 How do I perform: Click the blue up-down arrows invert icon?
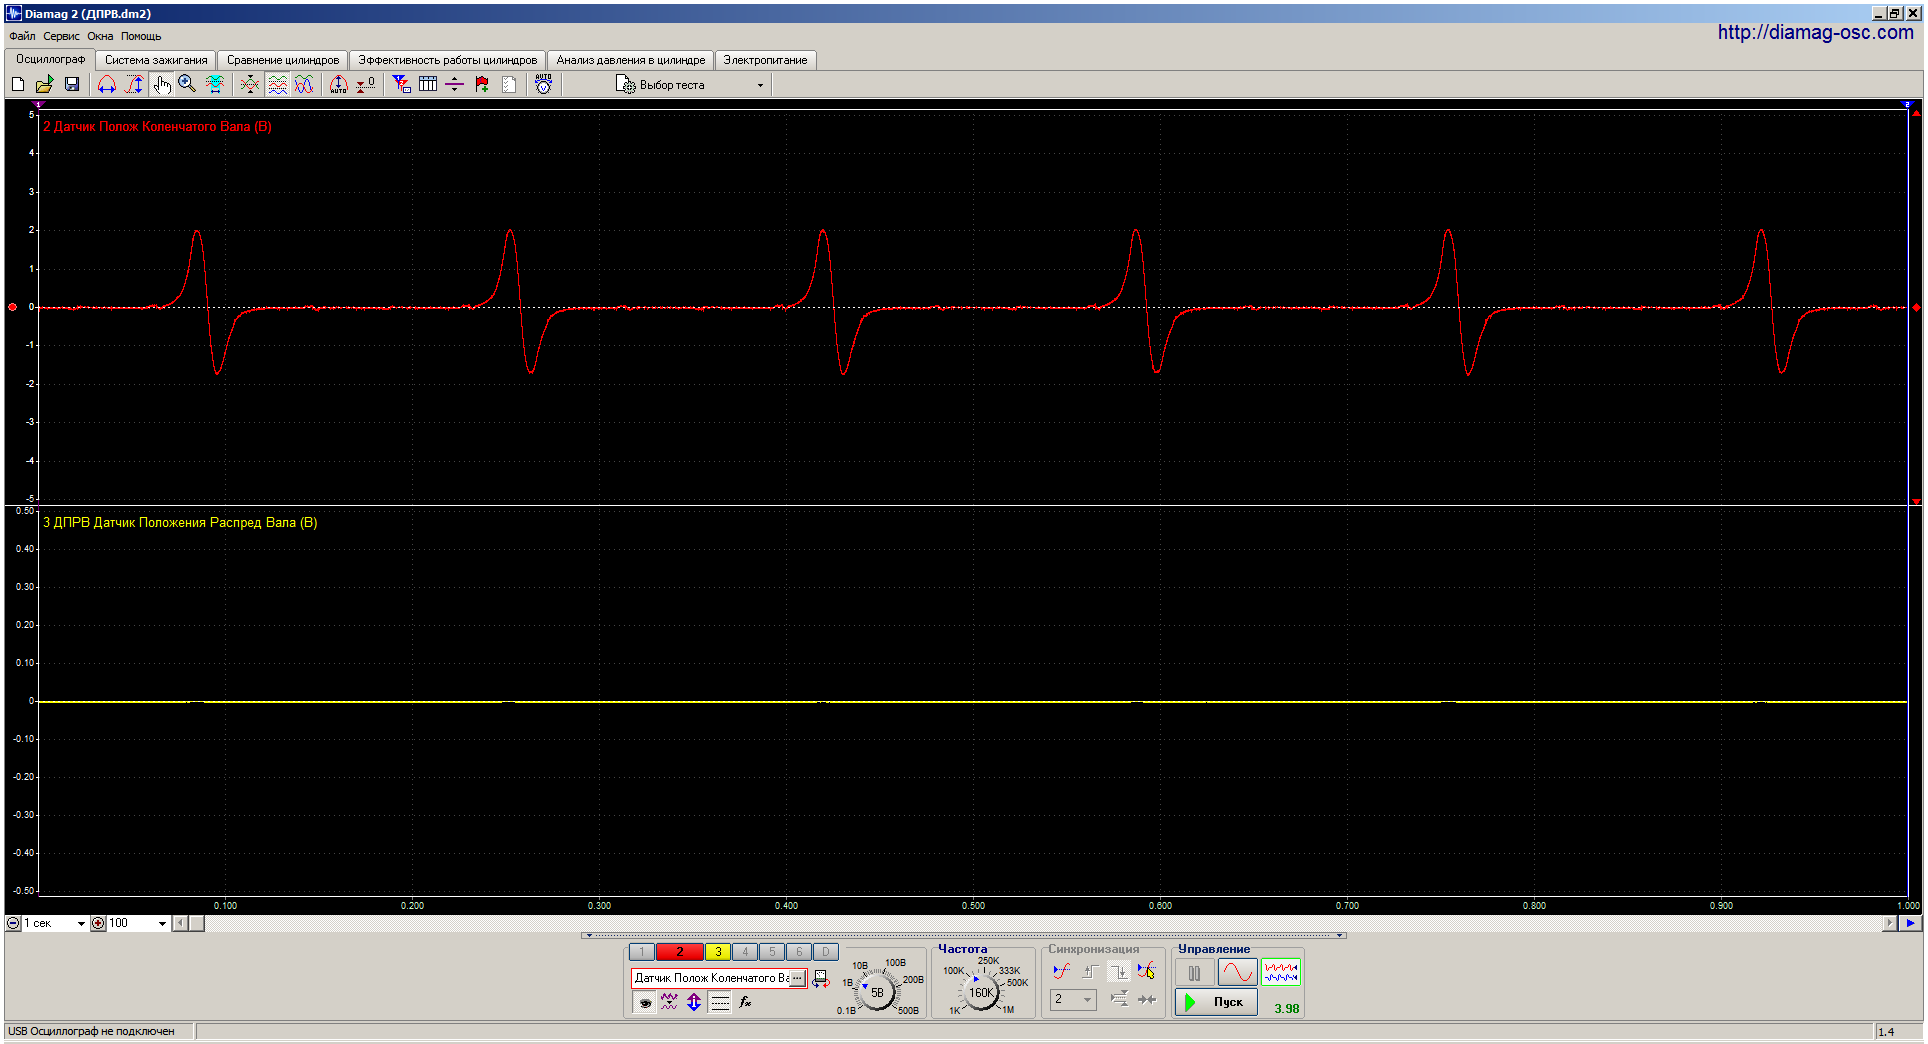click(x=694, y=1002)
